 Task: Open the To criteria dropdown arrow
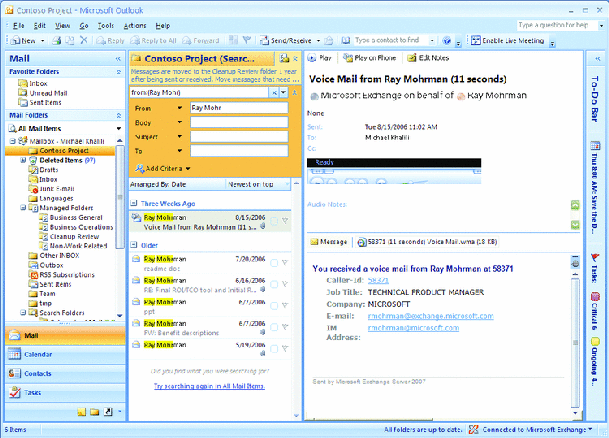(180, 150)
